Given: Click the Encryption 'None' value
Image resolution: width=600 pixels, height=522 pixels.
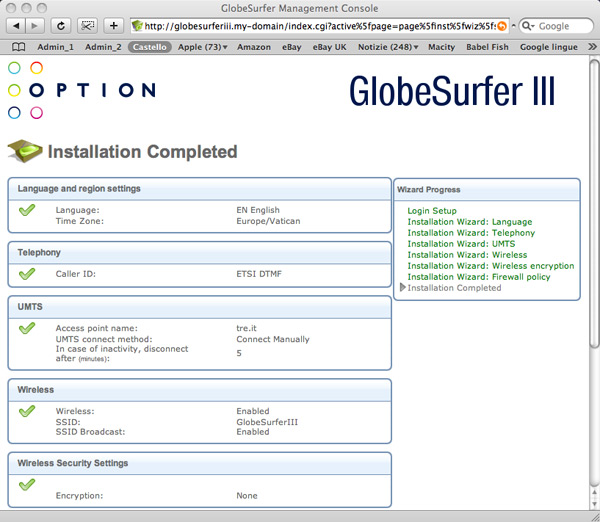Looking at the screenshot, I should click(x=247, y=496).
